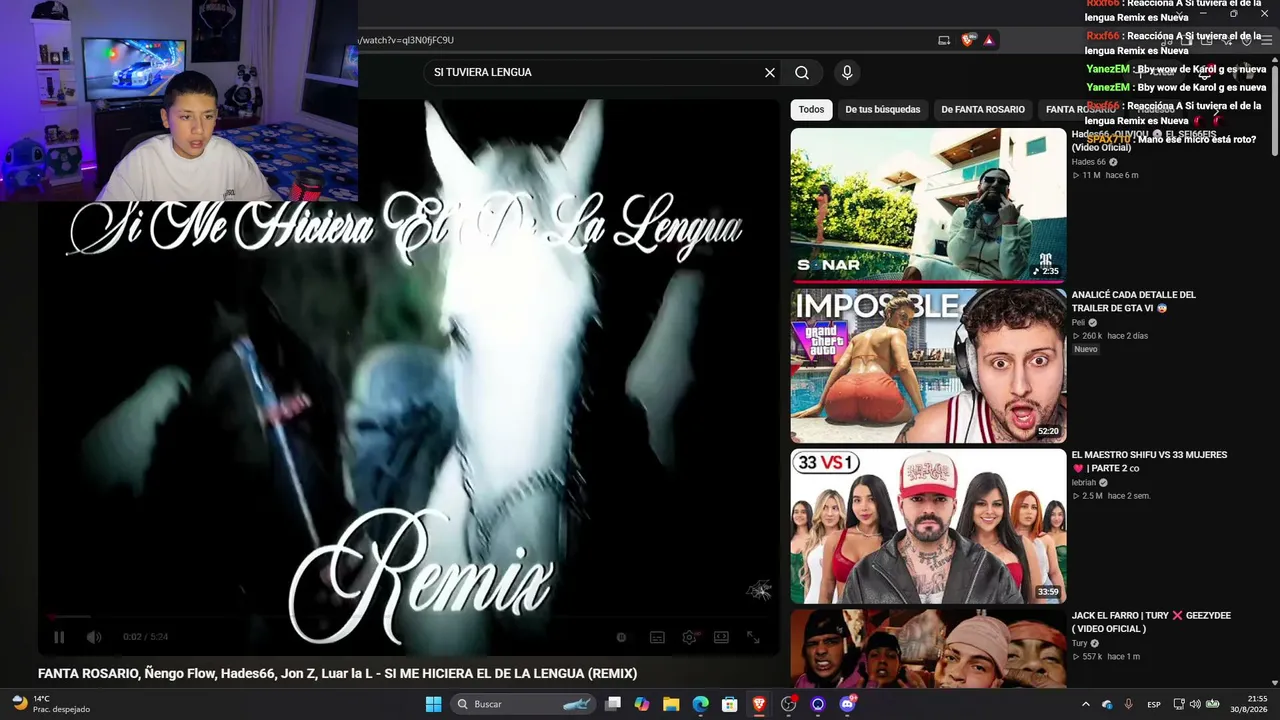Screen dimensions: 1280x720
Task: Open Microsoft Edge from the taskbar
Action: click(x=701, y=704)
